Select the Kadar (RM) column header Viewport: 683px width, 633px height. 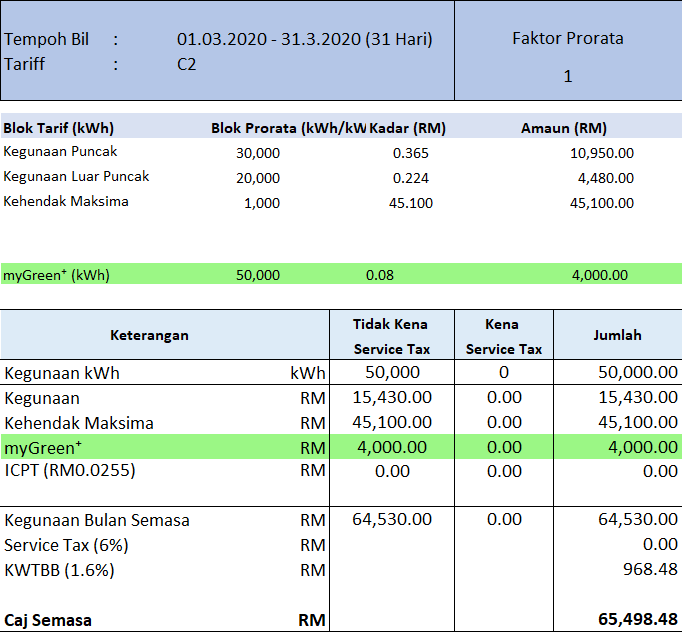click(408, 128)
